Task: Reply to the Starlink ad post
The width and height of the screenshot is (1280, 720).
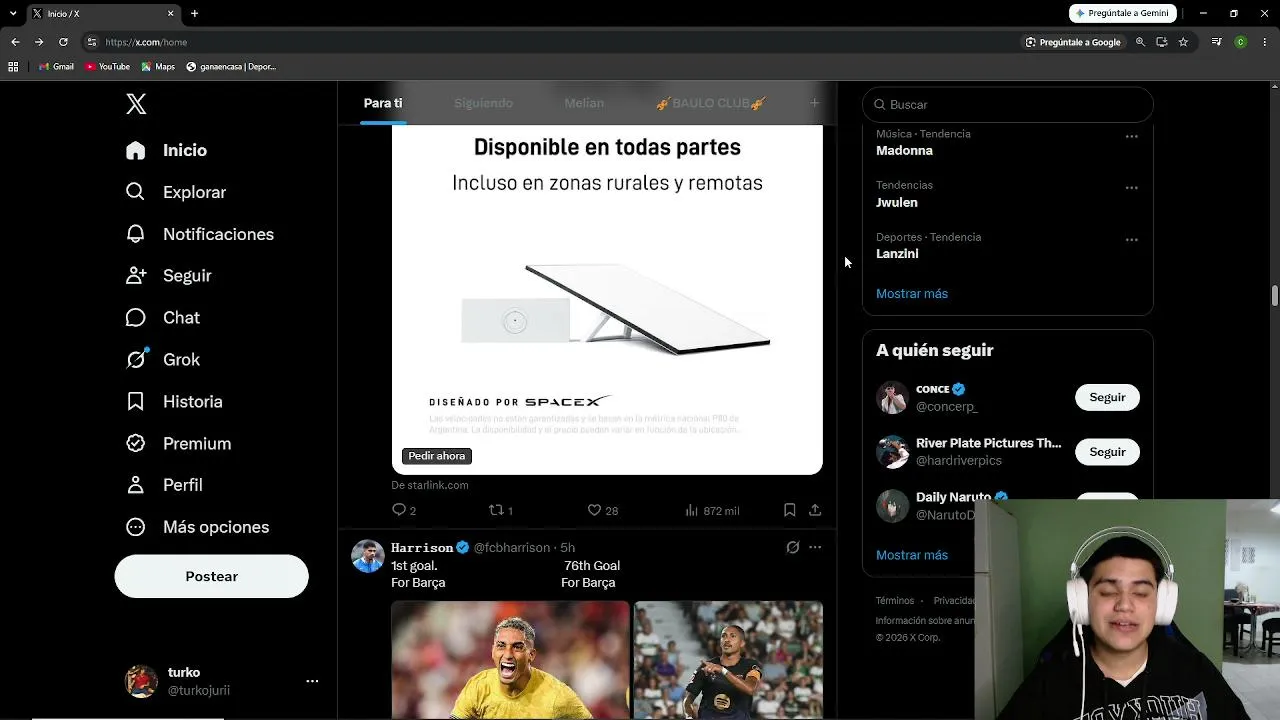Action: pos(403,510)
